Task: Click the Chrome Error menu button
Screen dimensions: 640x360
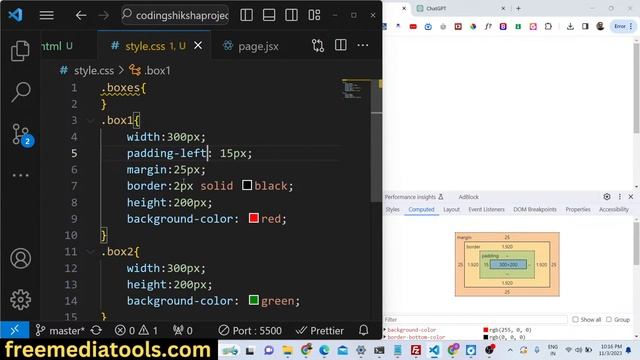Action: pos(623,26)
